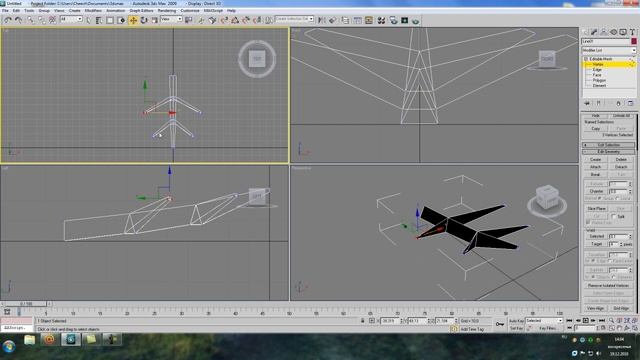Screen dimensions: 640x360
Task: Click Remove modifier trash icon
Action: 618,103
